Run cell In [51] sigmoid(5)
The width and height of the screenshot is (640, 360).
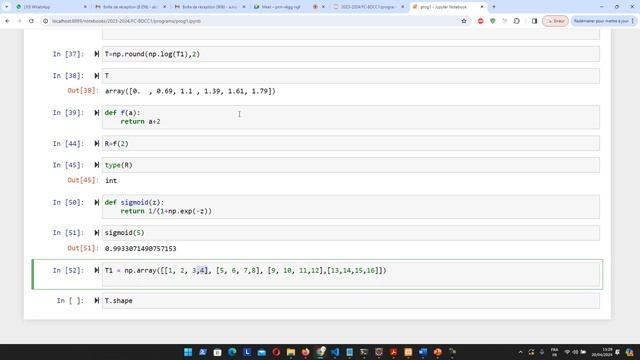[97, 233]
